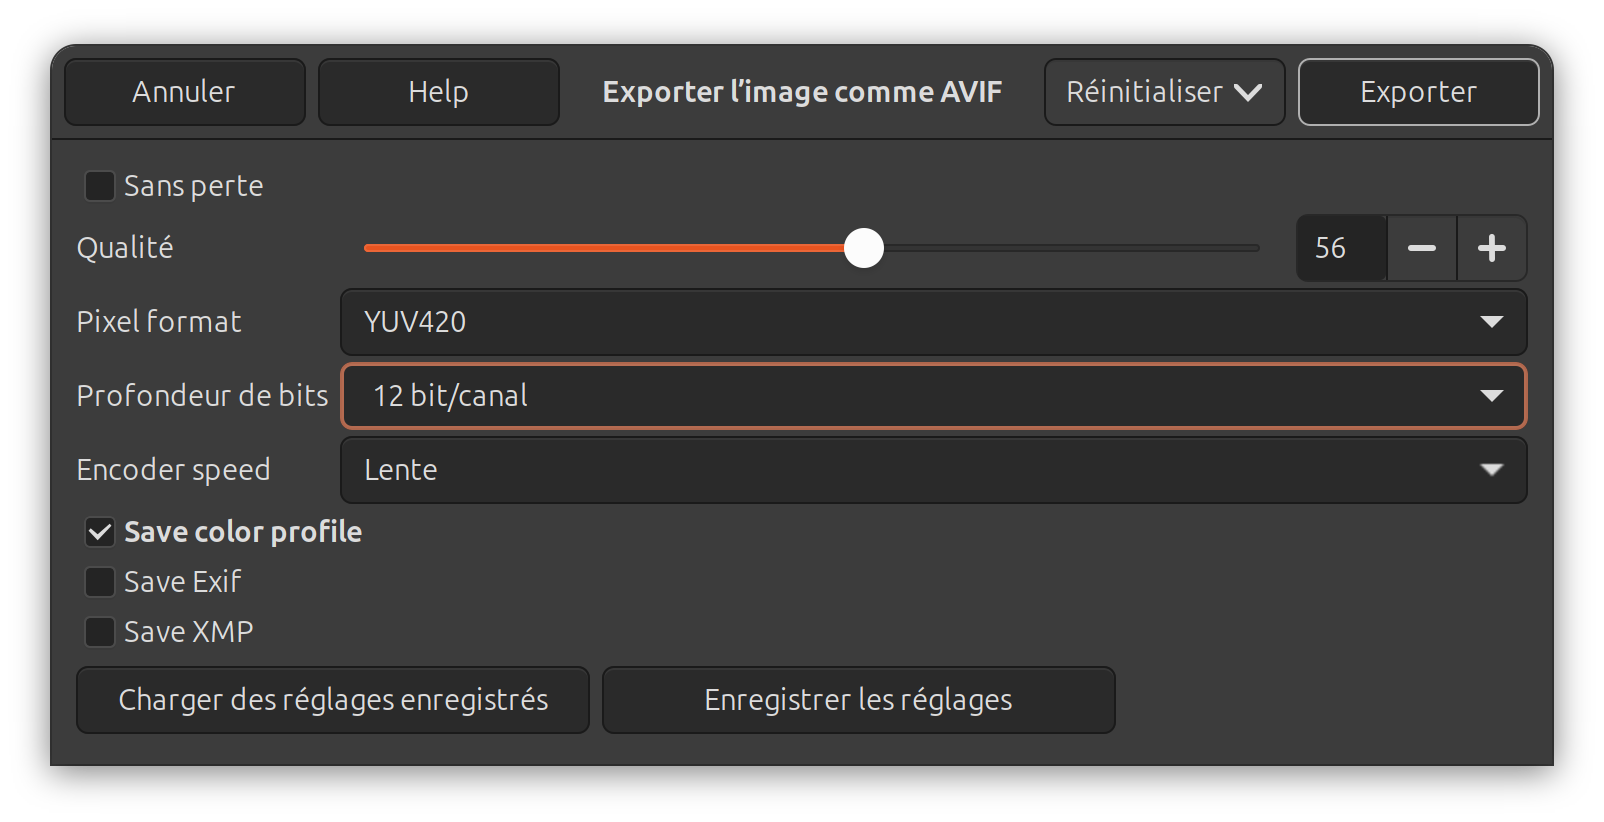Click Enregistrer les réglages
Screen dimensions: 1604x822
[858, 700]
